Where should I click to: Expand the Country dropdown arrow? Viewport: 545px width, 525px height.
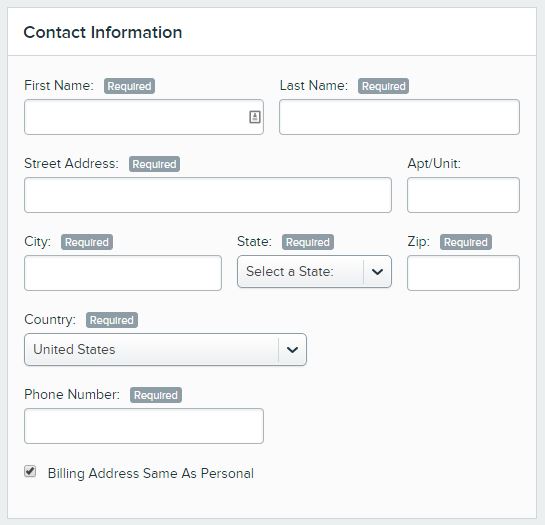[x=292, y=349]
